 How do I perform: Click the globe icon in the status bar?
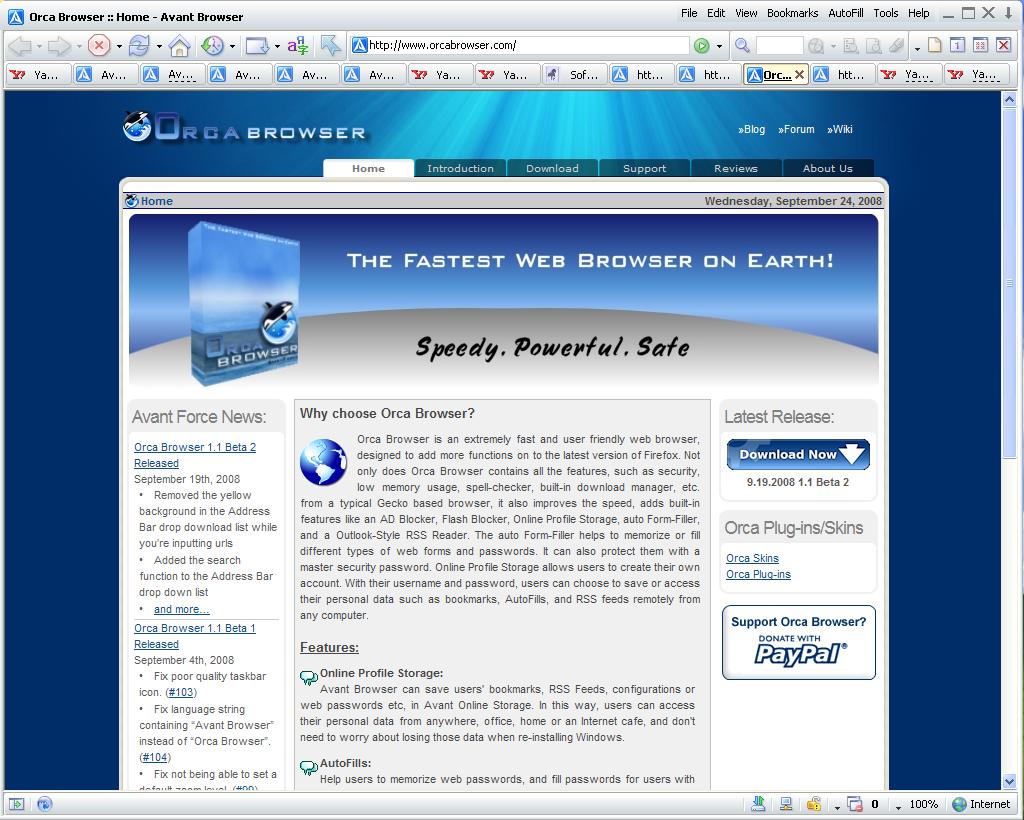point(44,804)
